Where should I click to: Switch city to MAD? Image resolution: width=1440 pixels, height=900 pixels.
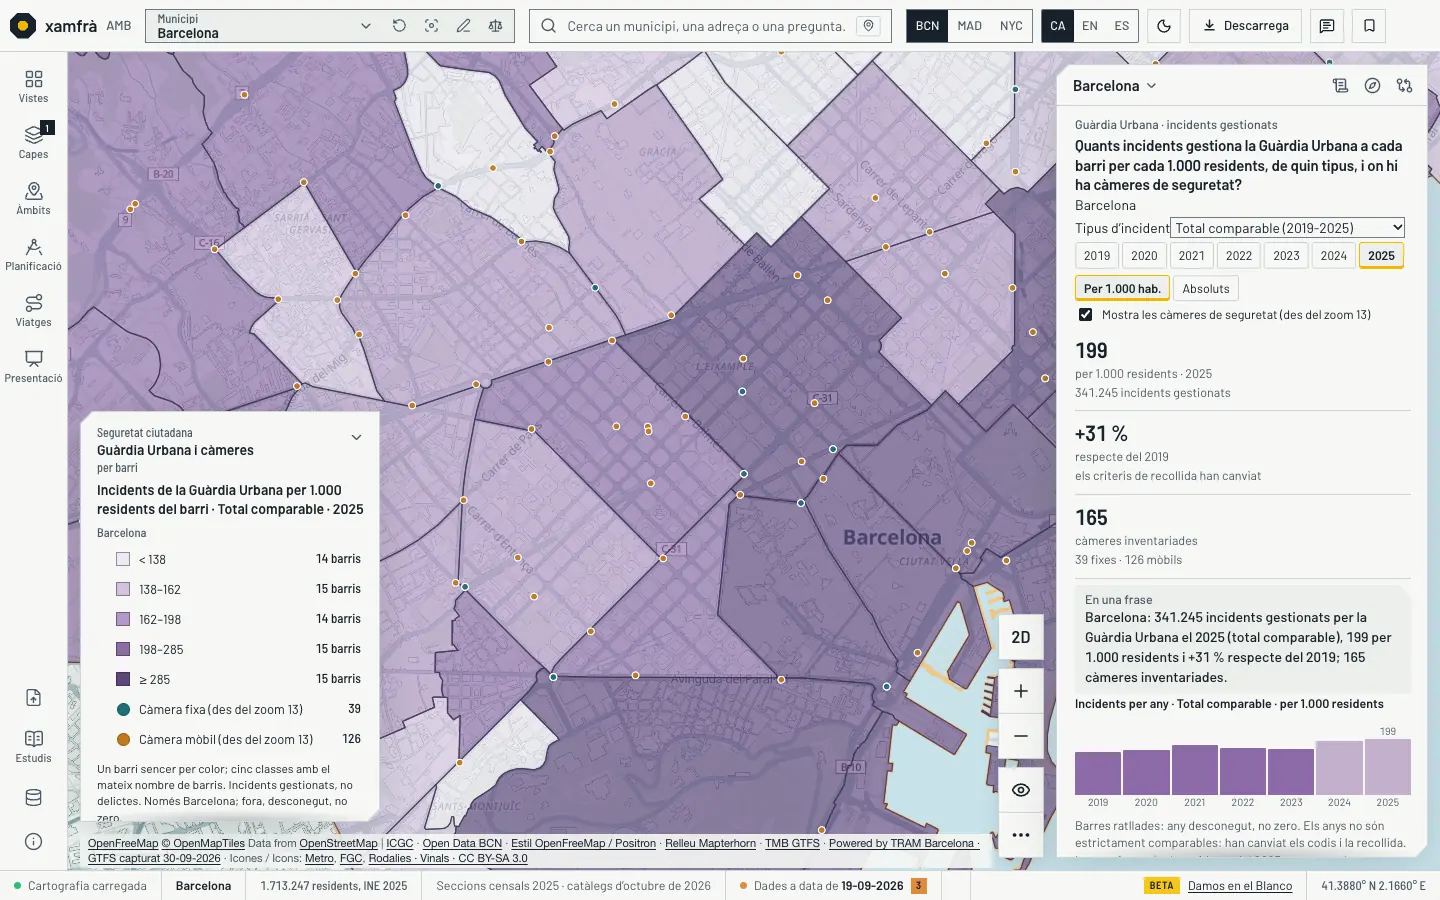(969, 26)
